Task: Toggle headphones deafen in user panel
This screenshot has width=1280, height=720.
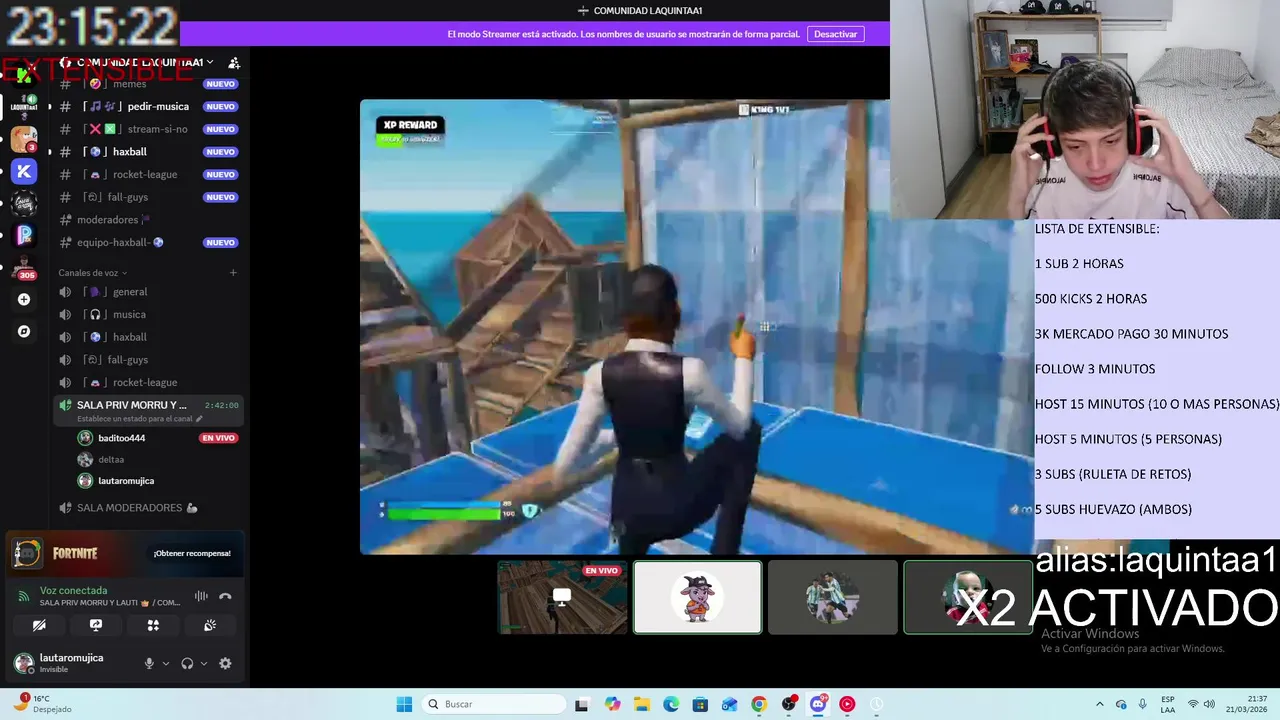Action: (x=187, y=663)
